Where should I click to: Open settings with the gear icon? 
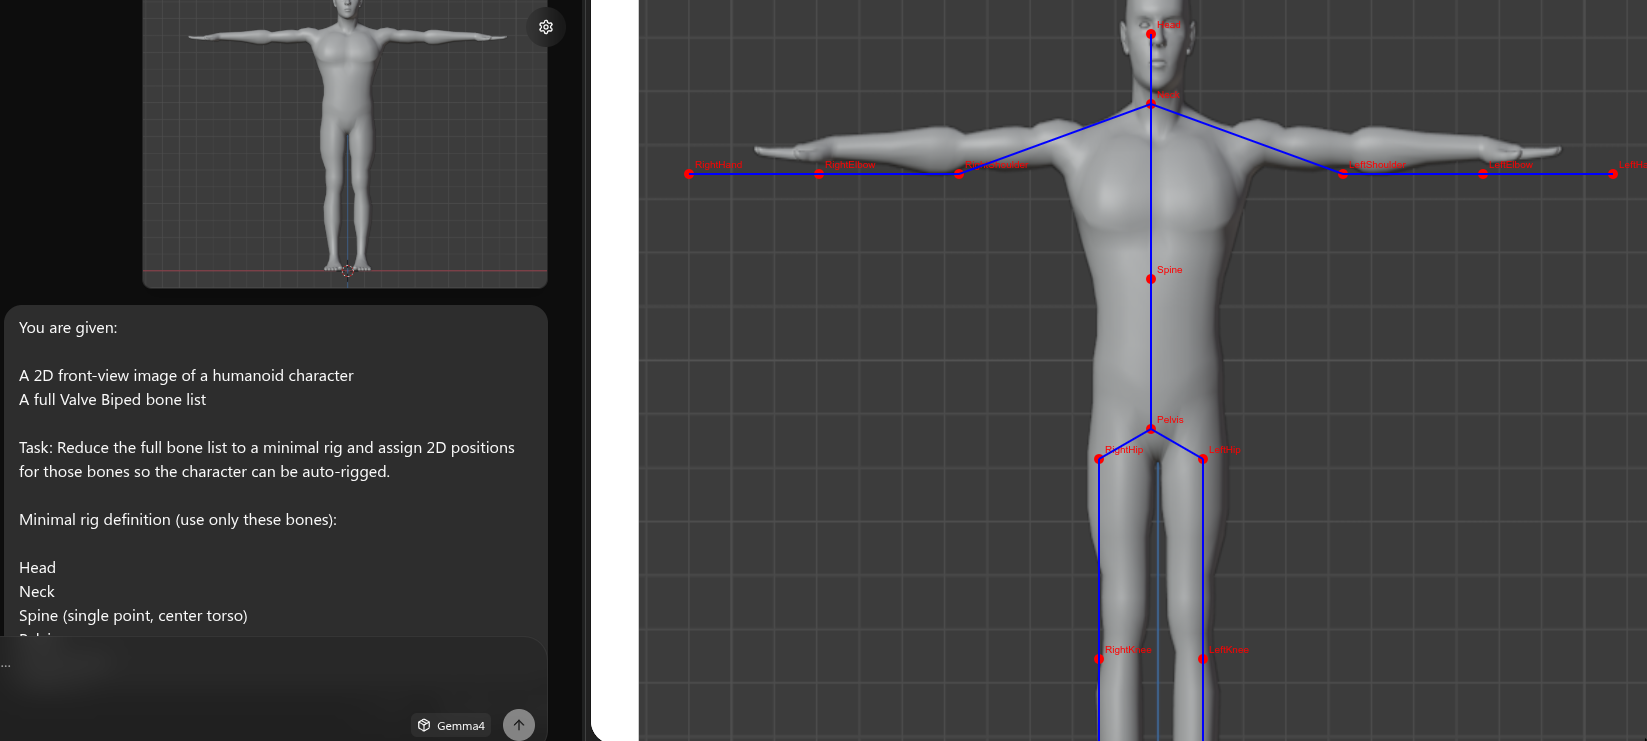pyautogui.click(x=546, y=27)
